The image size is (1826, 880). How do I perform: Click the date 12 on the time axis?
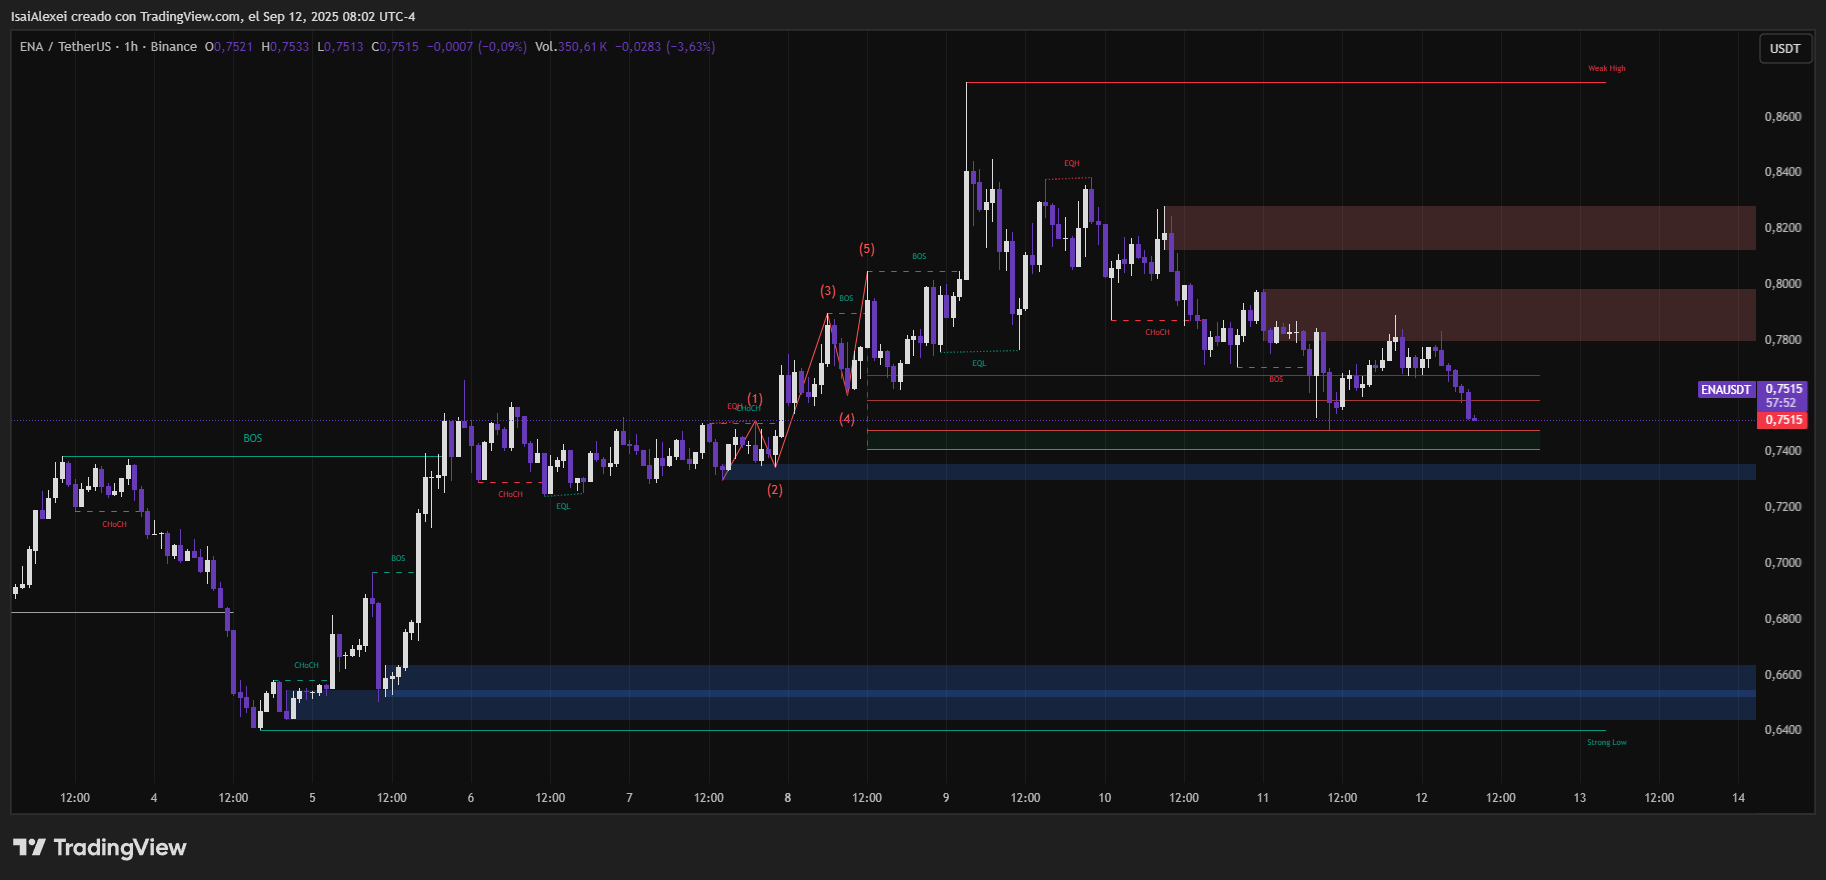point(1421,798)
